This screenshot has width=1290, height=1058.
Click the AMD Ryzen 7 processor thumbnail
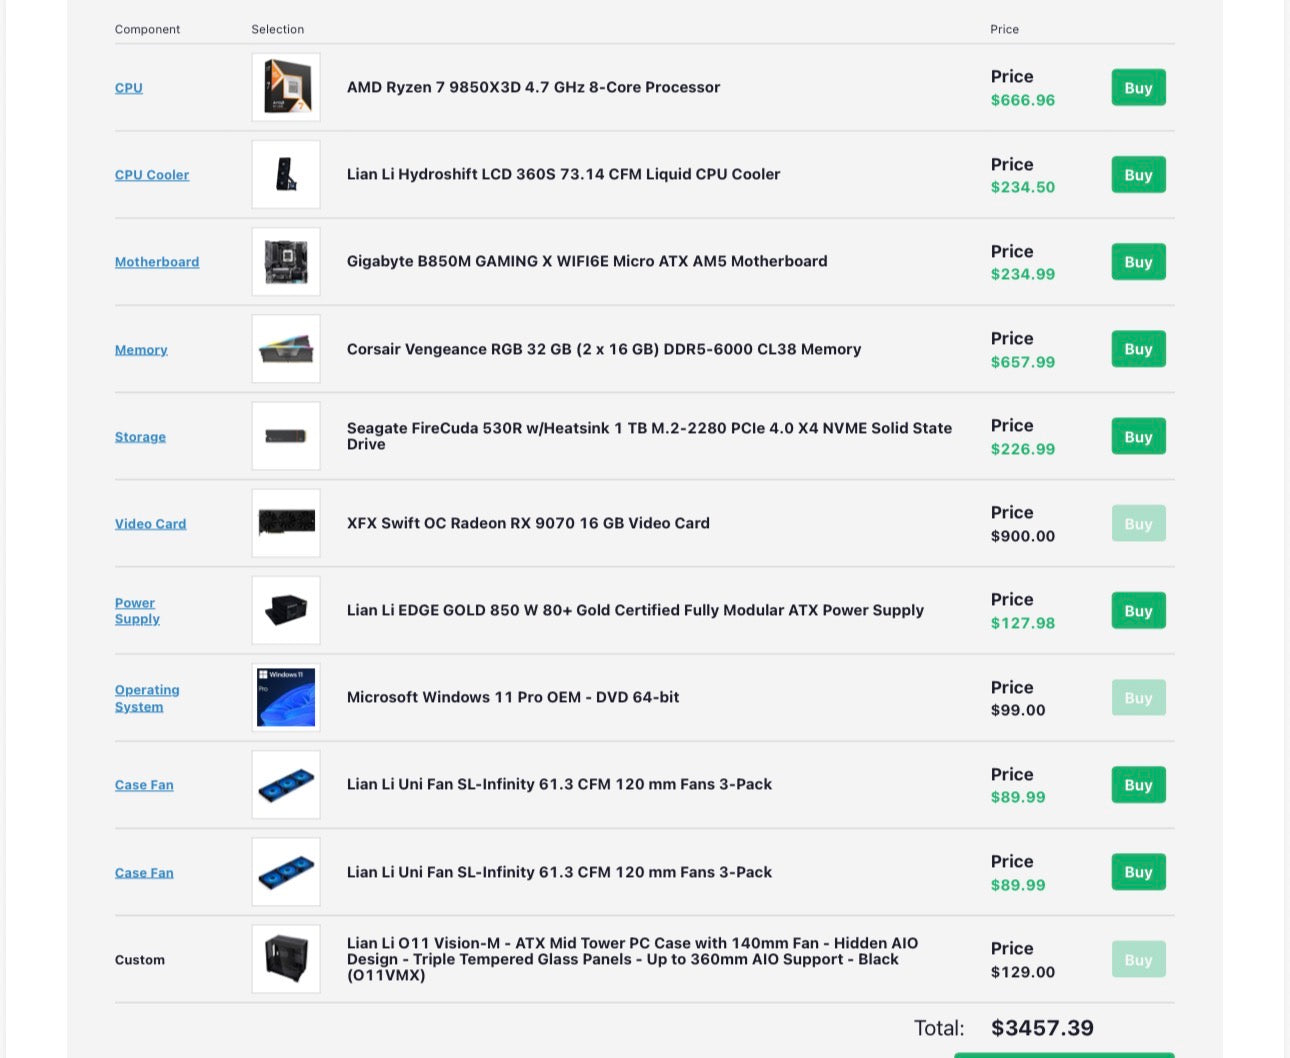pyautogui.click(x=286, y=88)
